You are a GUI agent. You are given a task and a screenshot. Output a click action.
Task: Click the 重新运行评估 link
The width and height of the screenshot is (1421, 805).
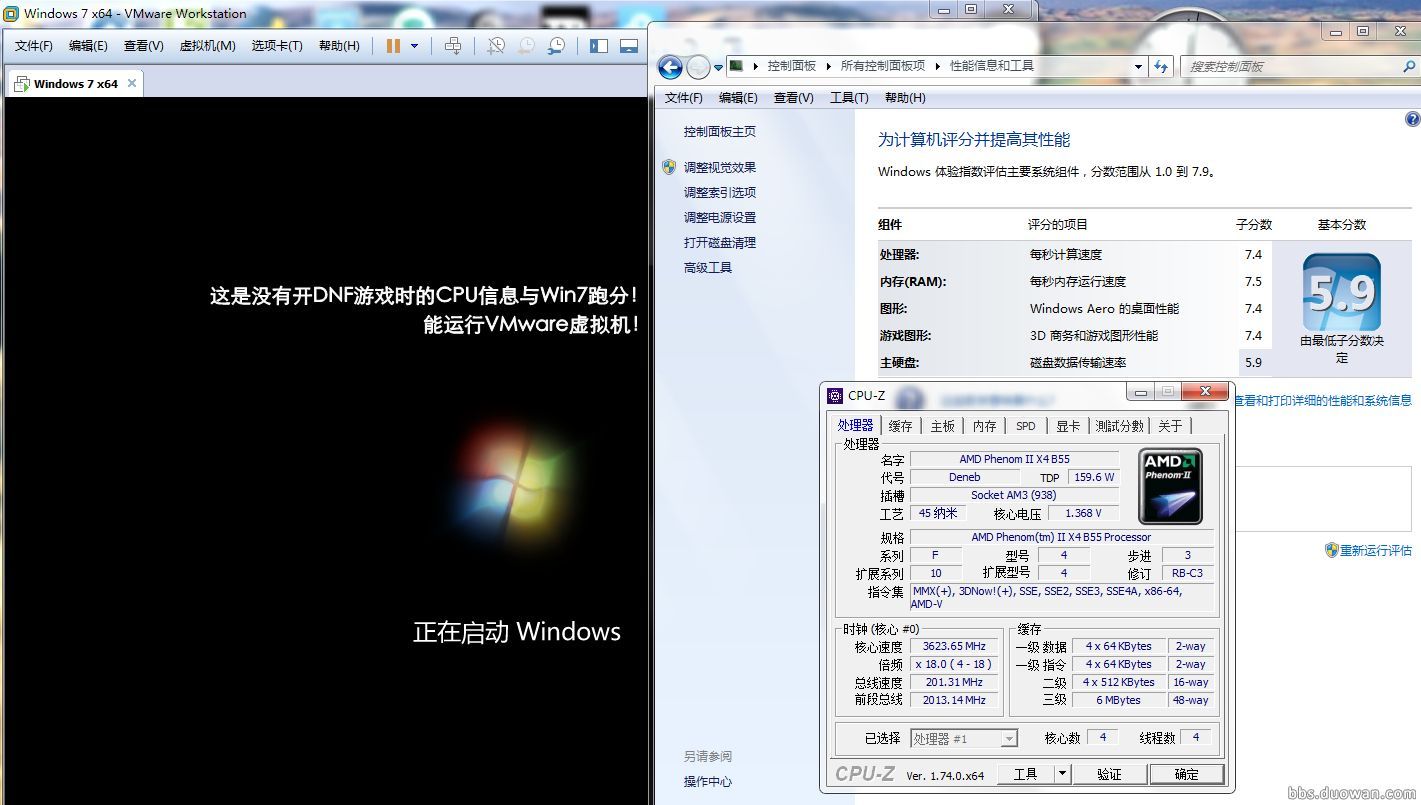(1375, 551)
